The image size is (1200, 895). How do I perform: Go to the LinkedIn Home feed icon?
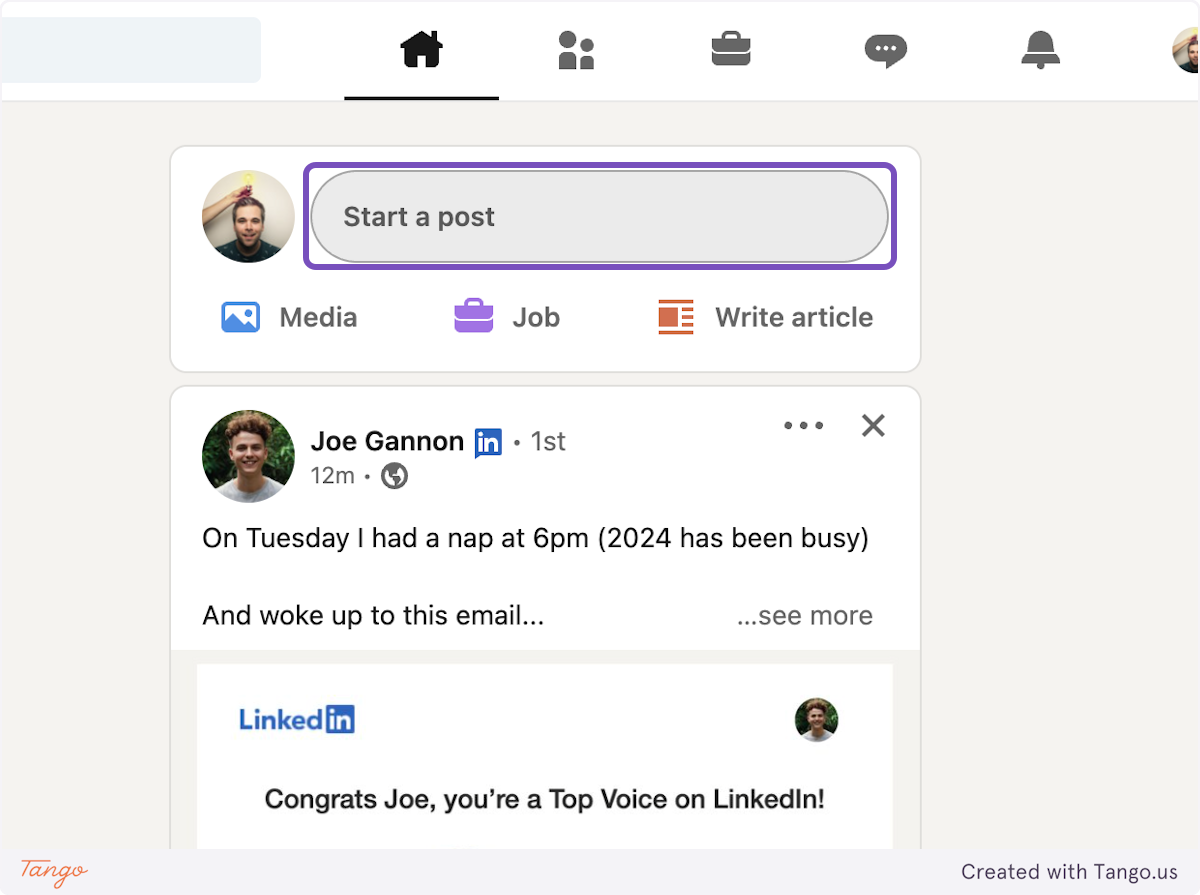coord(421,50)
